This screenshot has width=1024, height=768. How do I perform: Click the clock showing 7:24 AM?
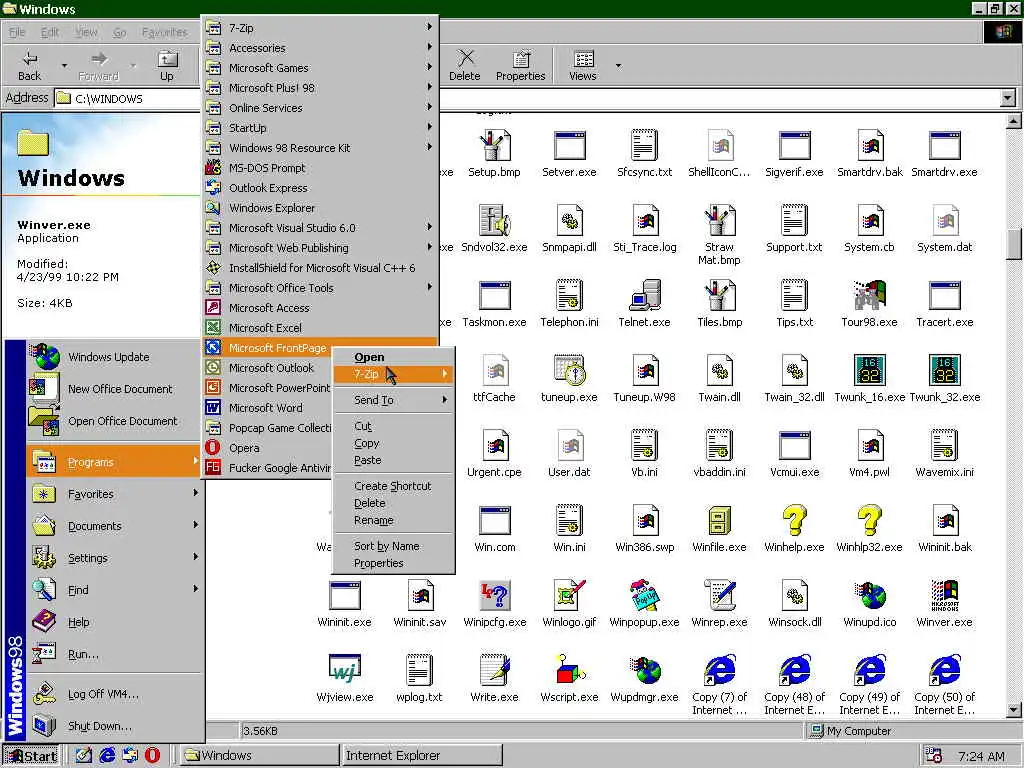(981, 756)
